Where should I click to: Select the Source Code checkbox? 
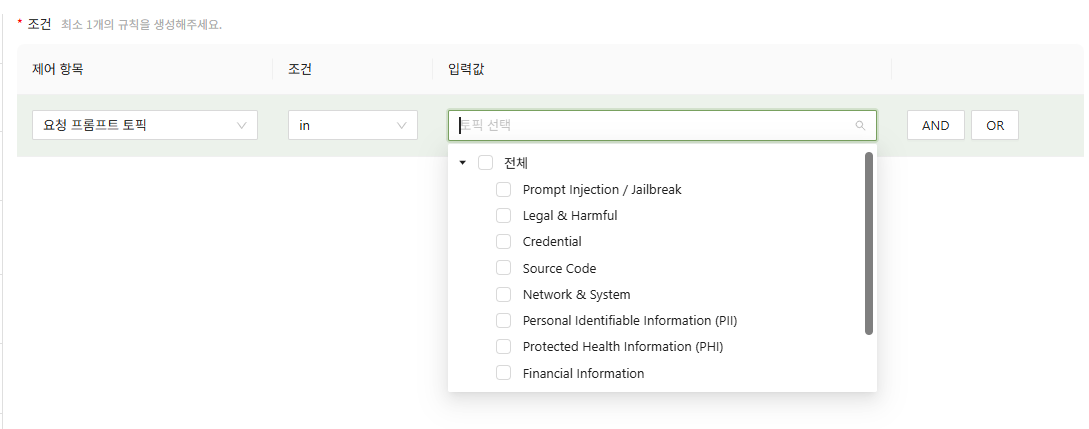pos(504,268)
